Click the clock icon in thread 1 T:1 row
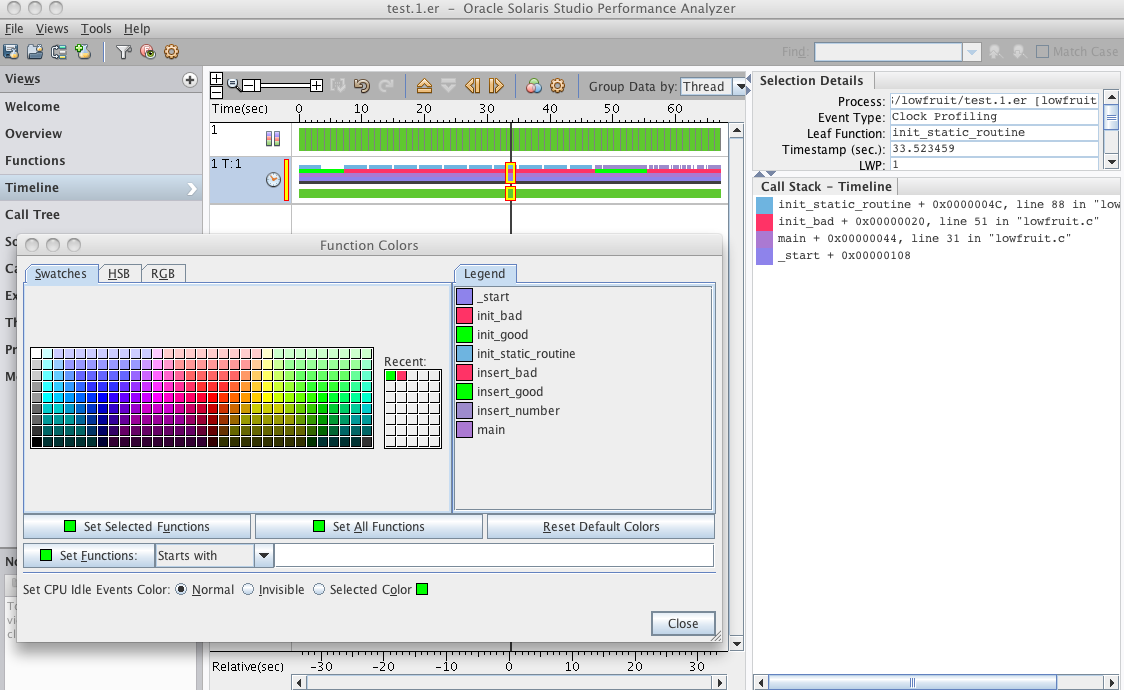The height and width of the screenshot is (690, 1124). [x=273, y=180]
